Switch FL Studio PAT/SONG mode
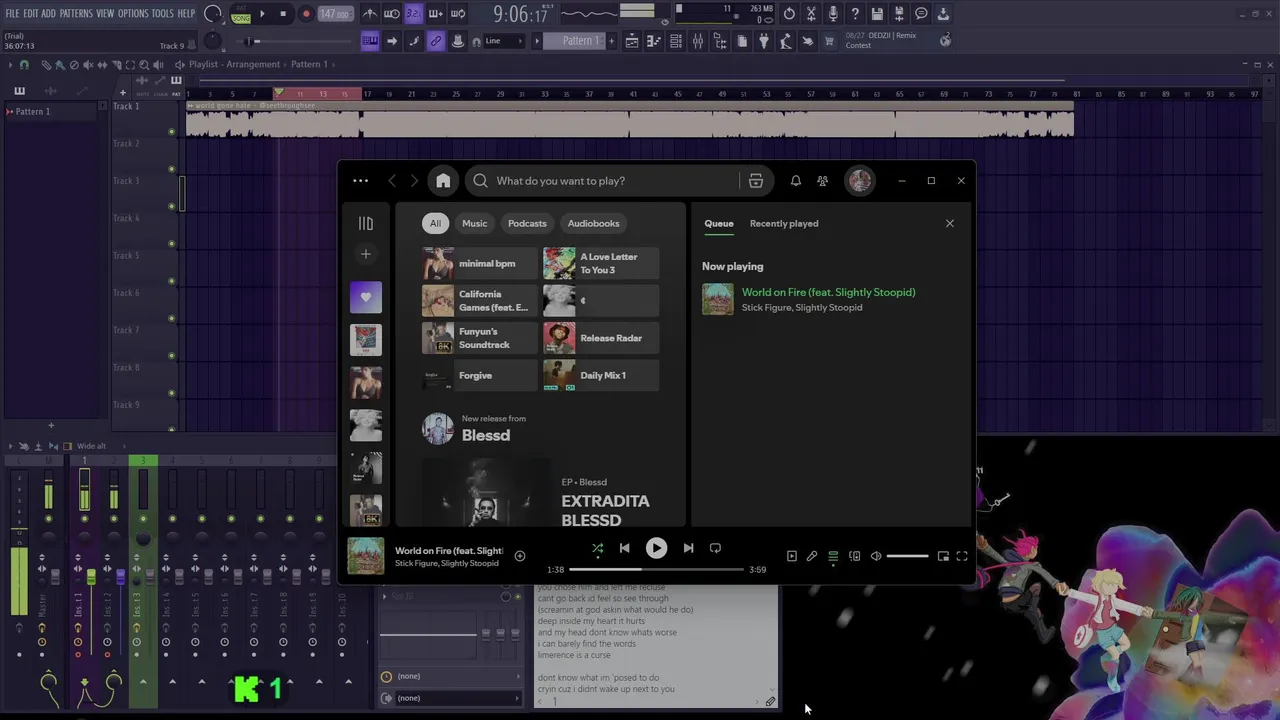 click(241, 14)
